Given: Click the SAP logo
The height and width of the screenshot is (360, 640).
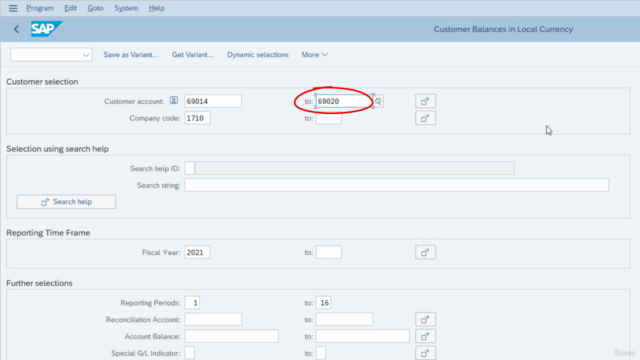Looking at the screenshot, I should coord(47,29).
